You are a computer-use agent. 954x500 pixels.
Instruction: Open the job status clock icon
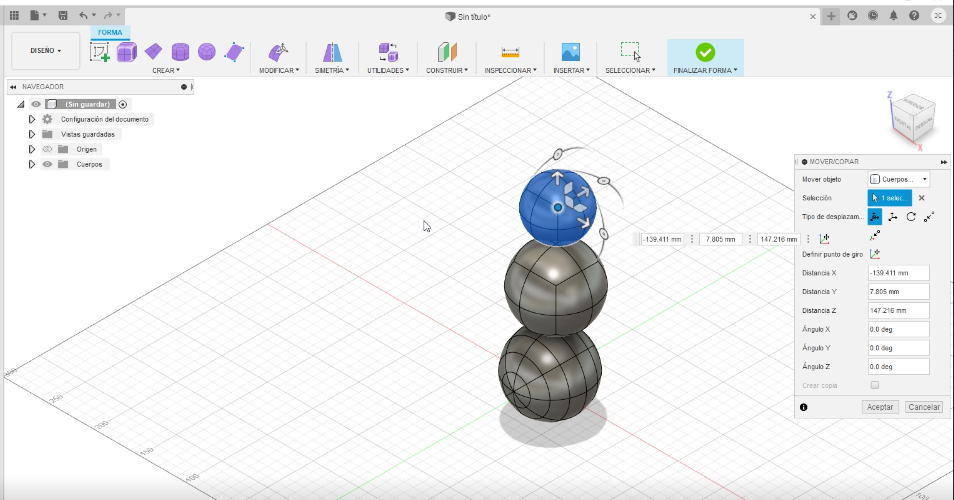coord(872,16)
